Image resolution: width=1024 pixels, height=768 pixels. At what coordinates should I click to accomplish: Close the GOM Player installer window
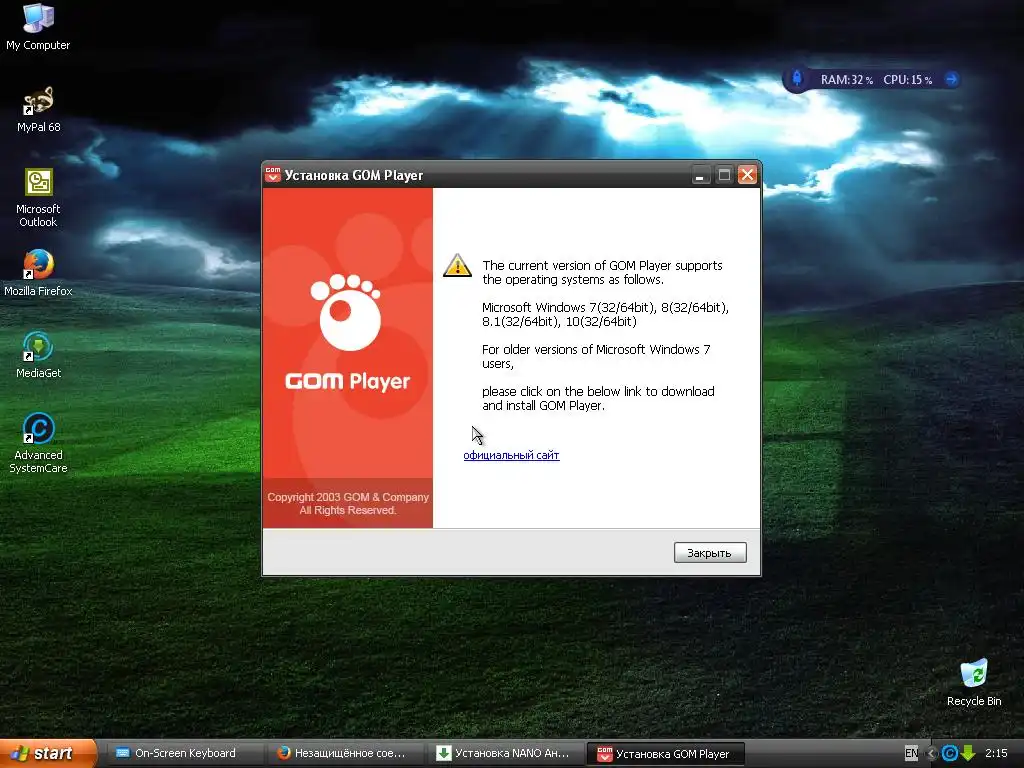pos(747,175)
